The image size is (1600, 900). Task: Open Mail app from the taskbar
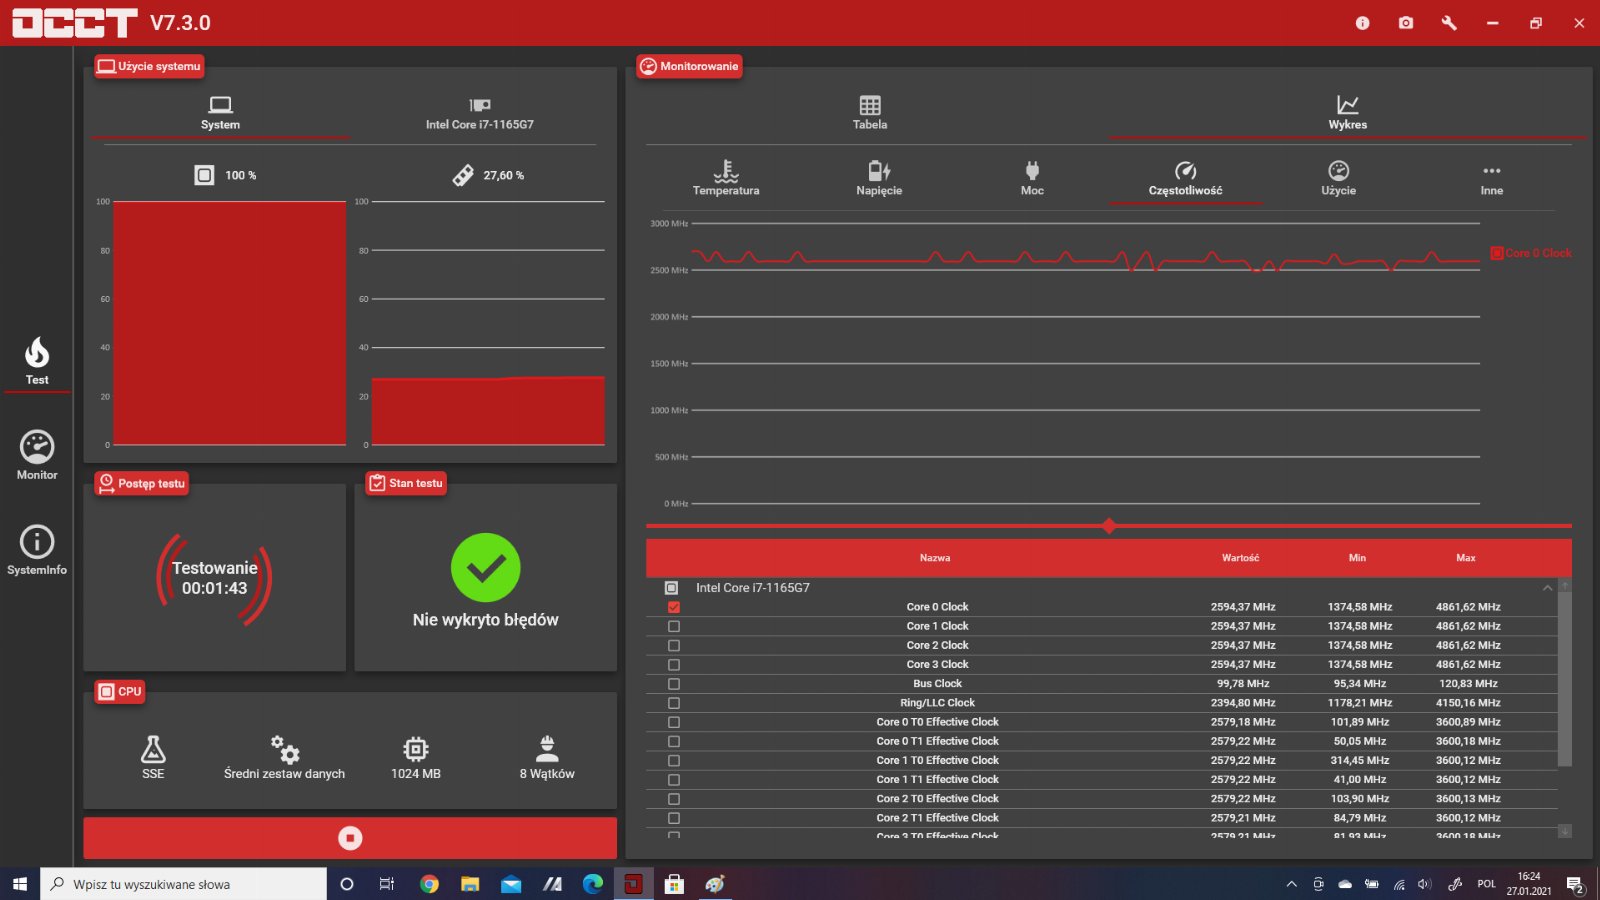(511, 884)
